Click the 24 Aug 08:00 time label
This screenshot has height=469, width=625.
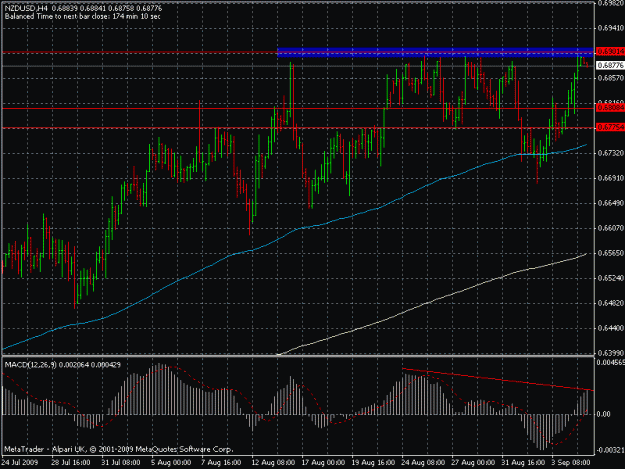coord(423,463)
